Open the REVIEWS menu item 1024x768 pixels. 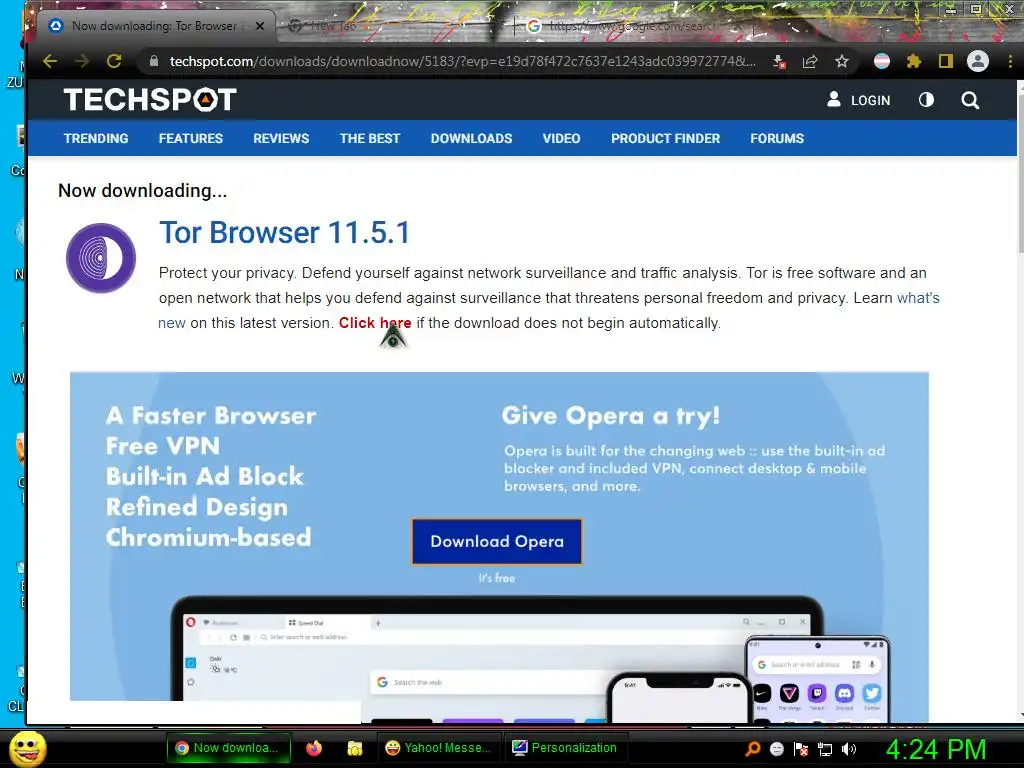coord(281,138)
